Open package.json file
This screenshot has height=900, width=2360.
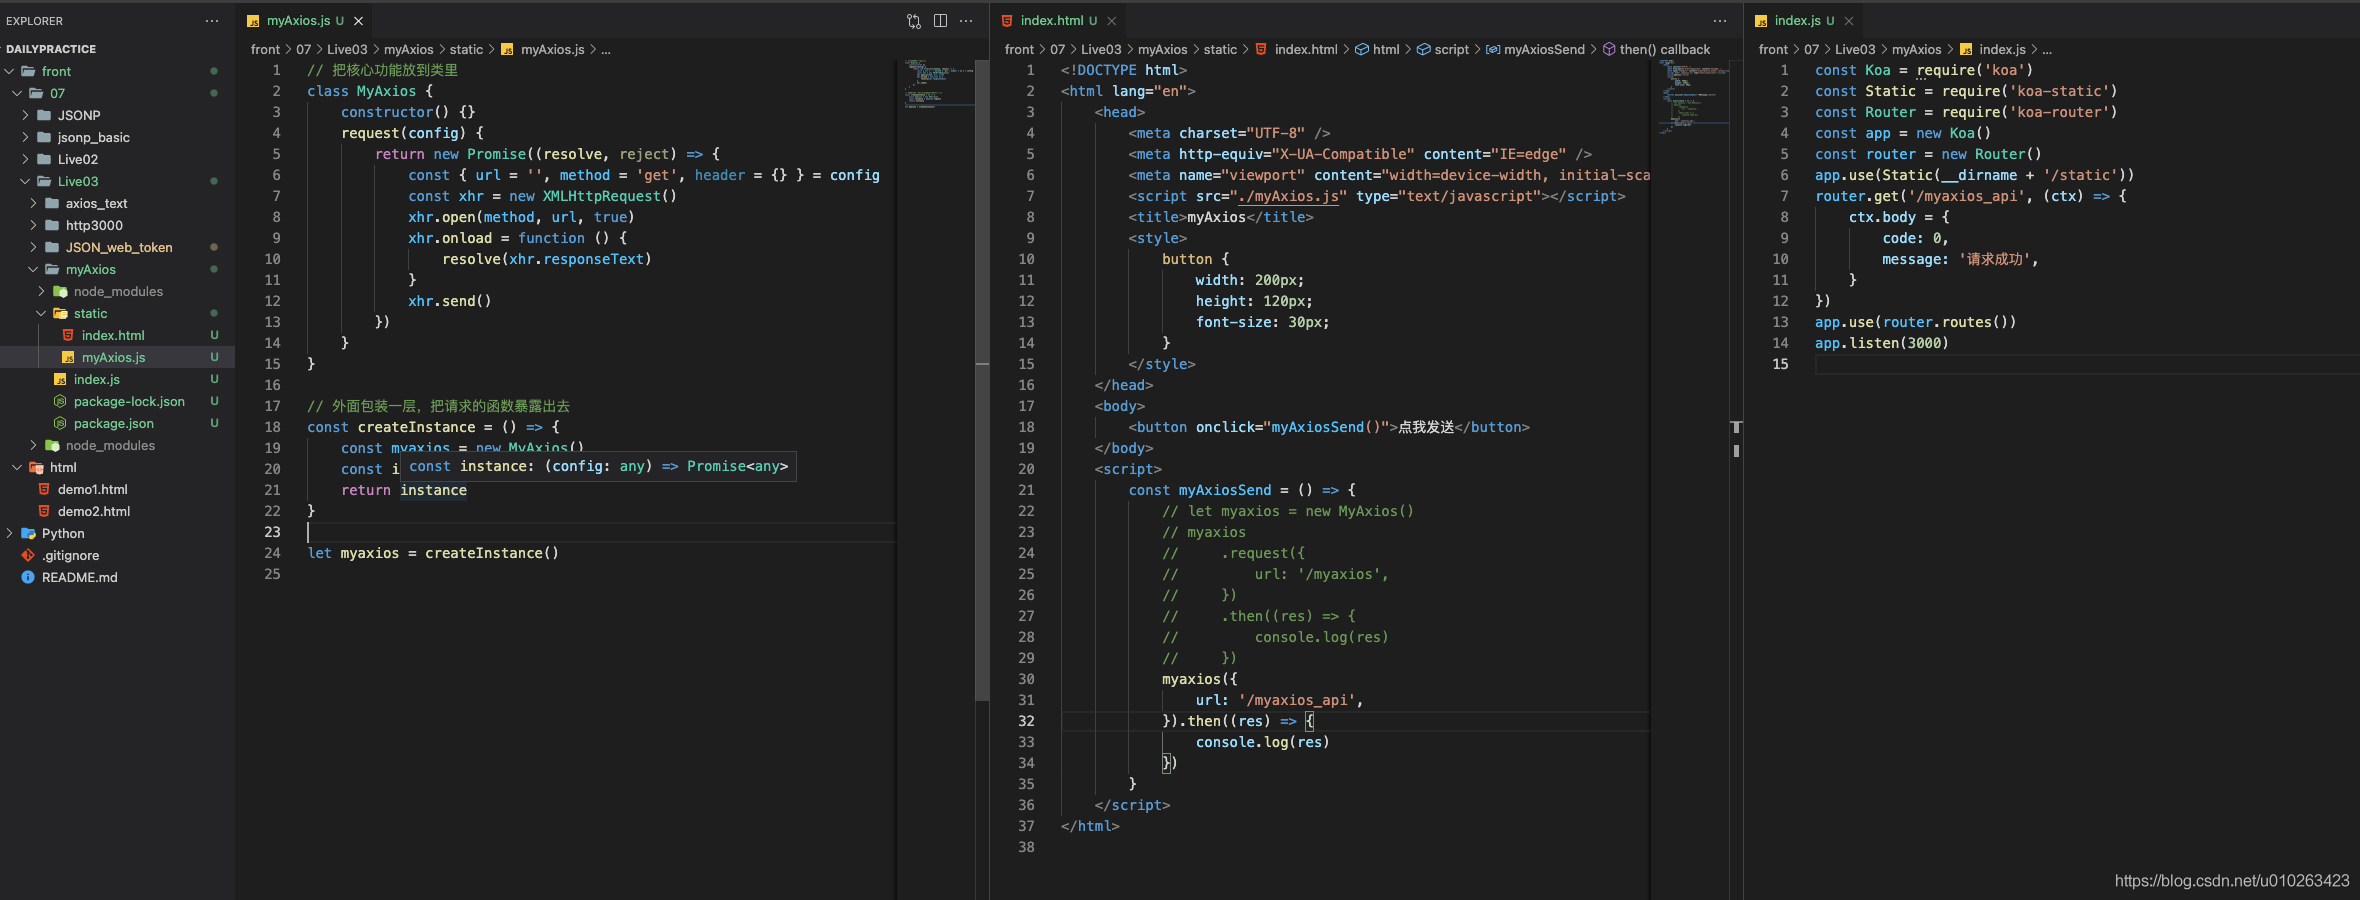(x=117, y=423)
